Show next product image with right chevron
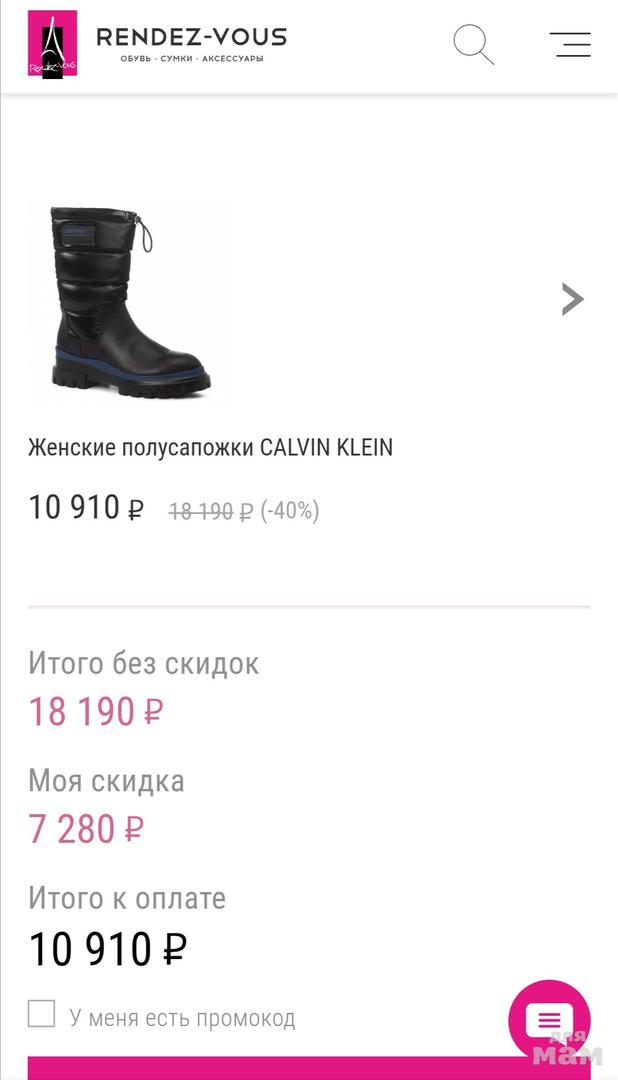618x1080 pixels. pyautogui.click(x=573, y=299)
